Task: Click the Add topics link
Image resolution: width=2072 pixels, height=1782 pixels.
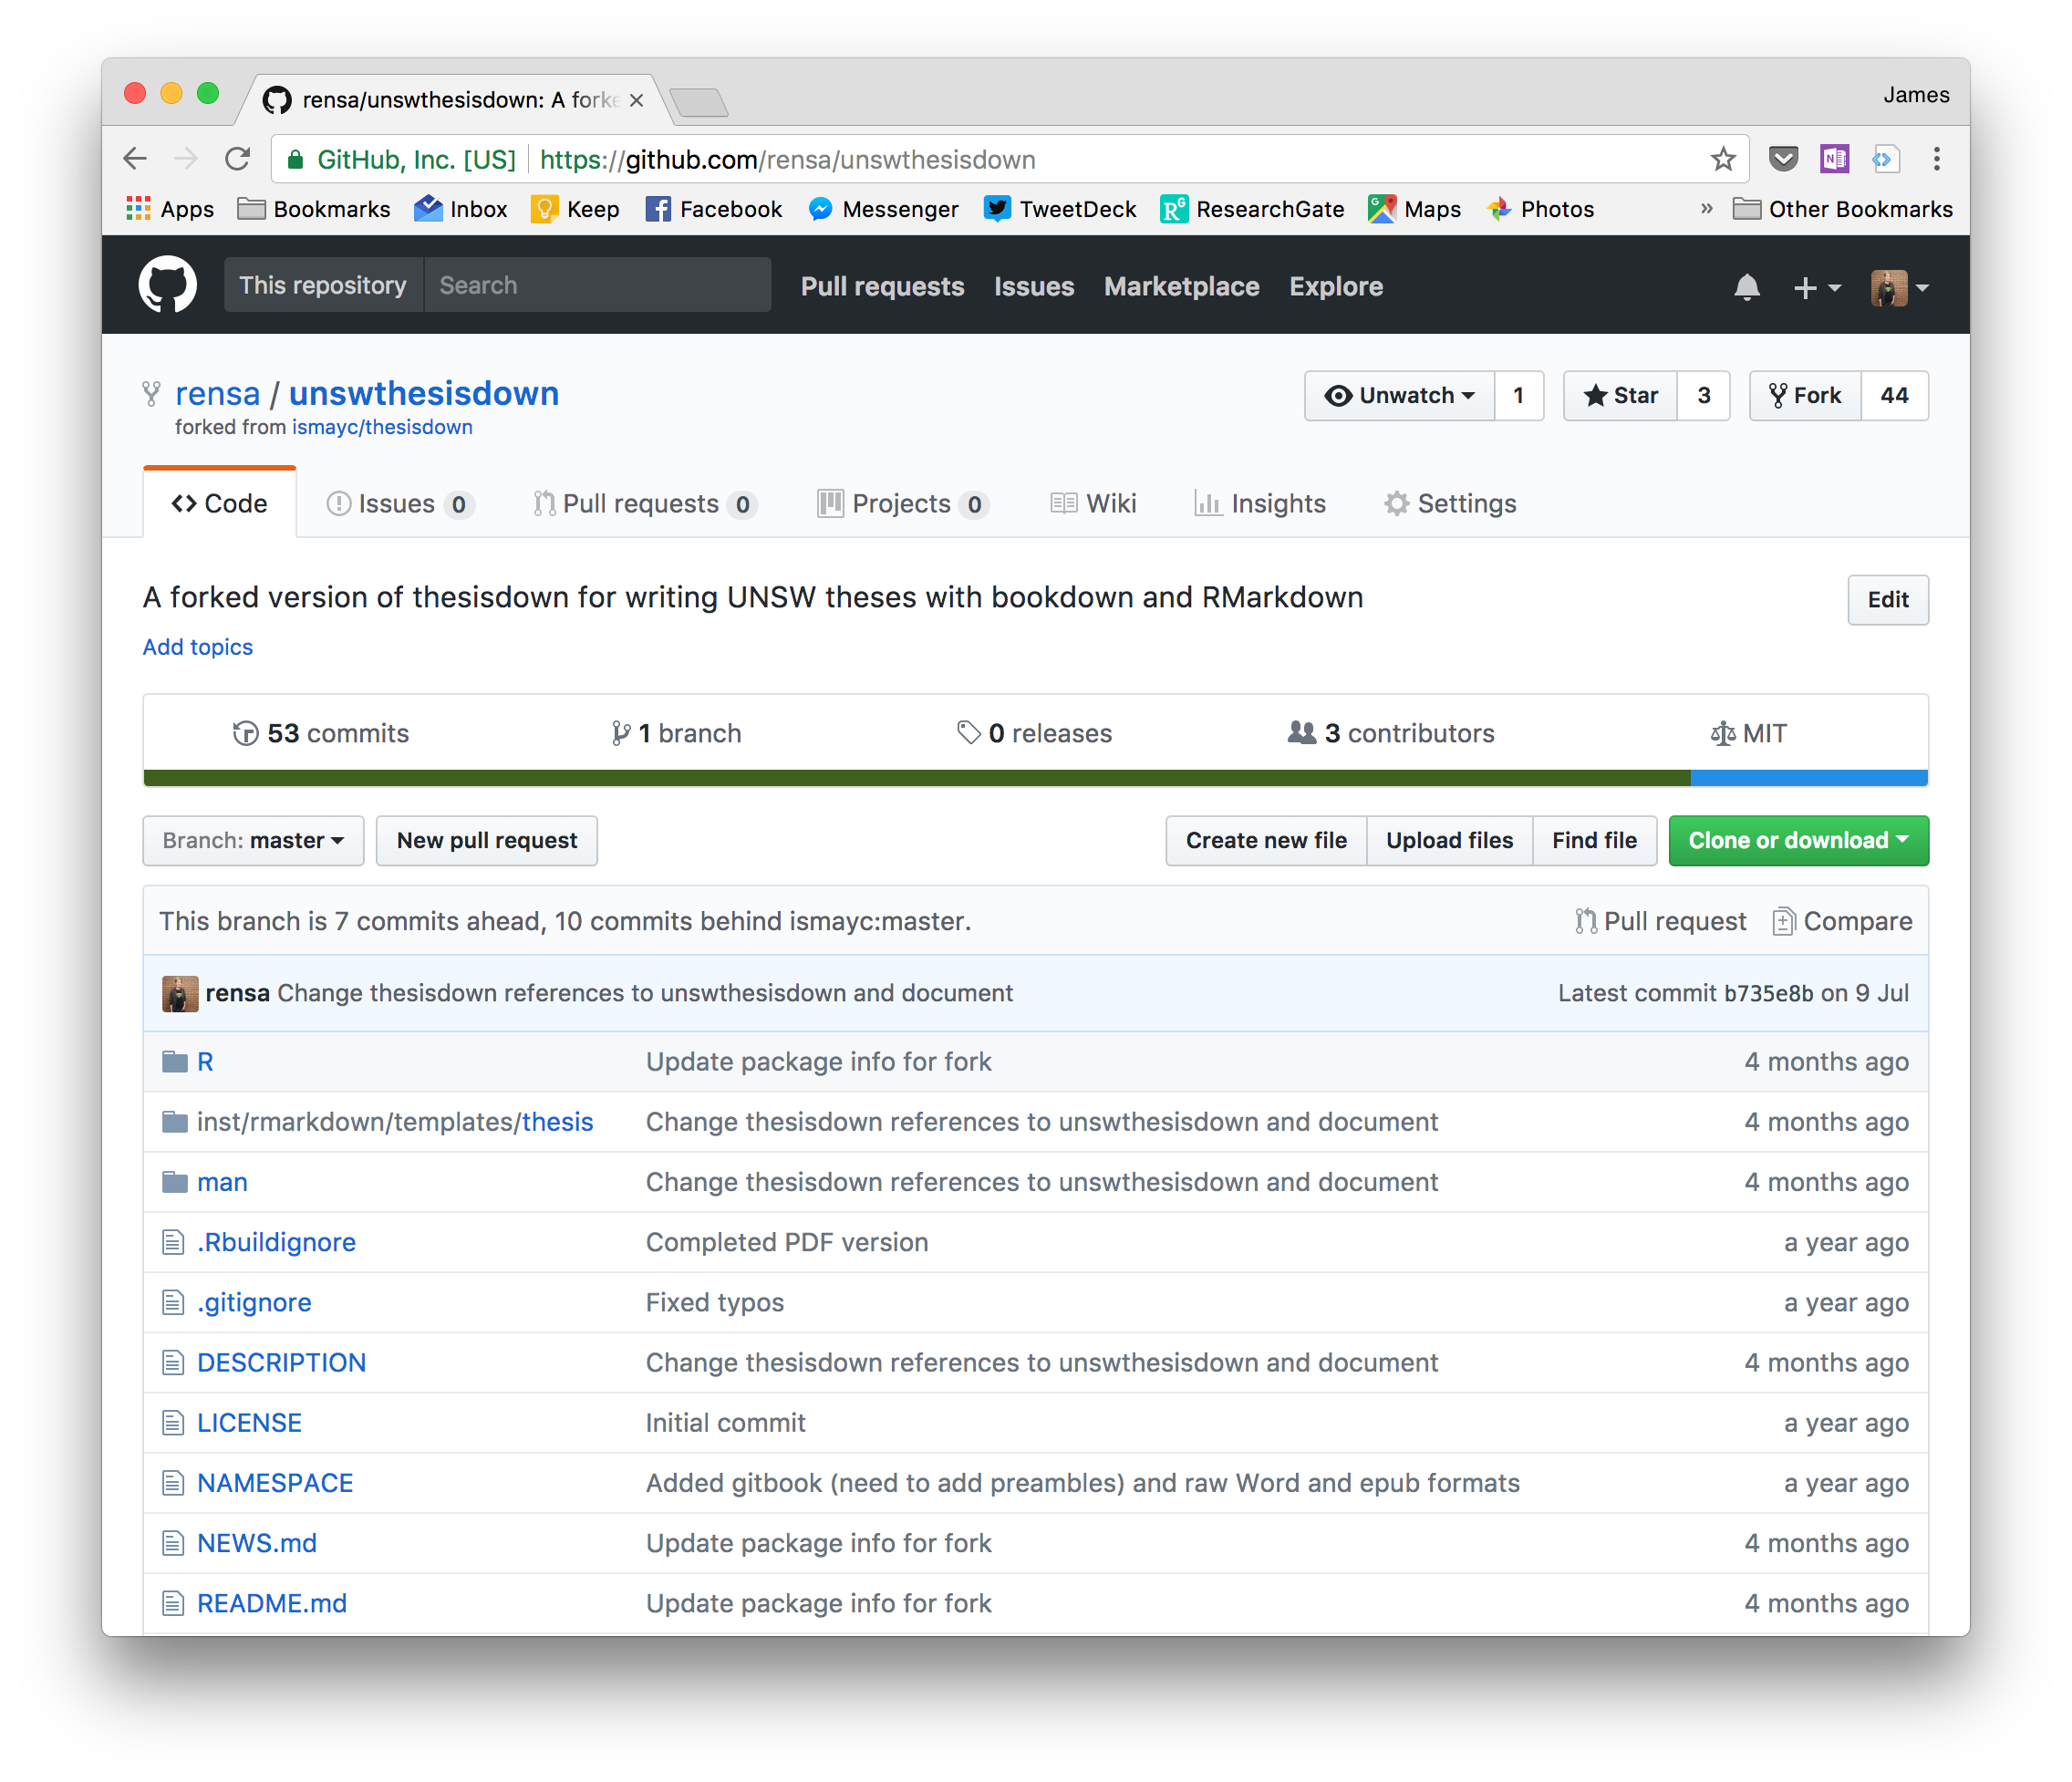Action: coord(198,647)
